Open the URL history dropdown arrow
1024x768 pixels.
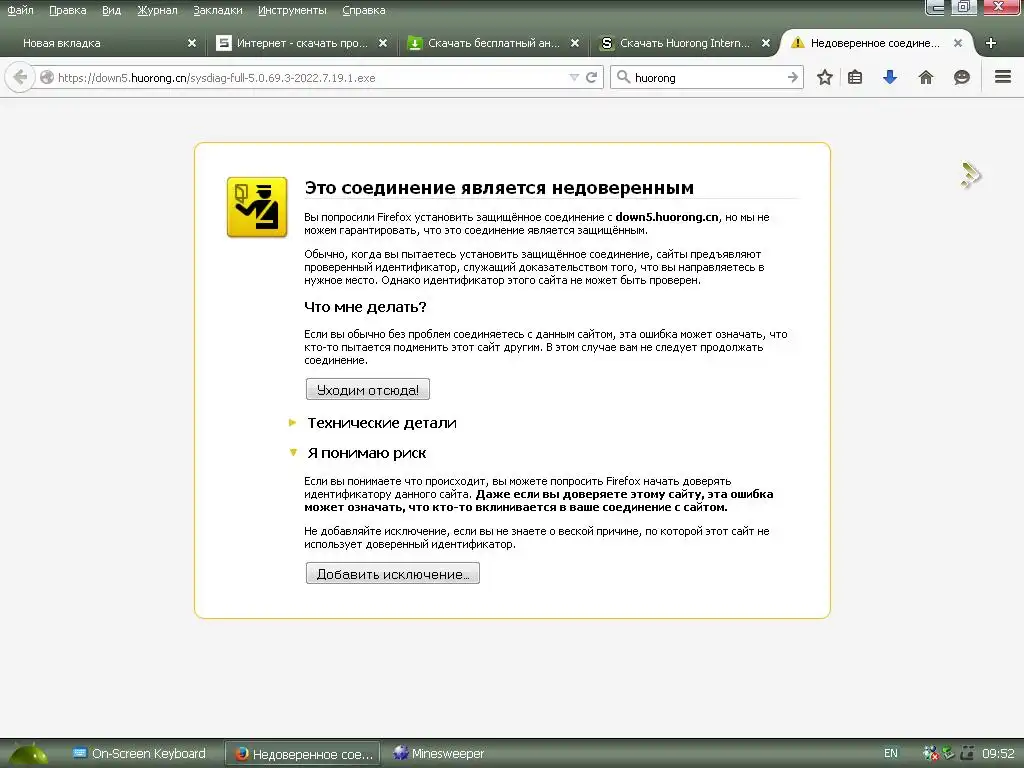574,78
